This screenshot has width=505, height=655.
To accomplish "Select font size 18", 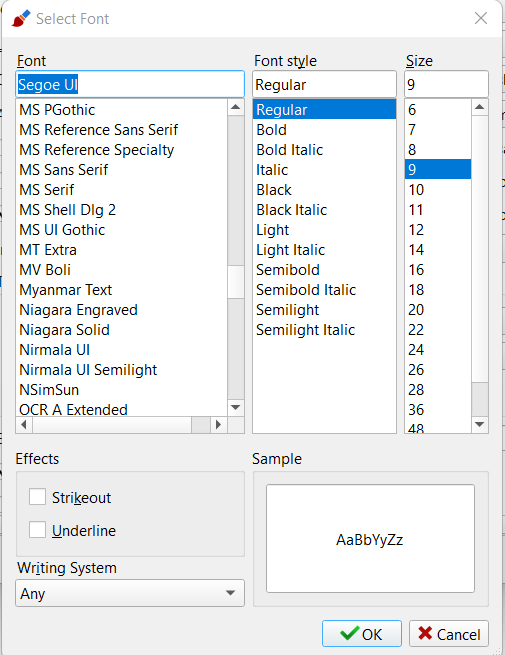I will 438,290.
